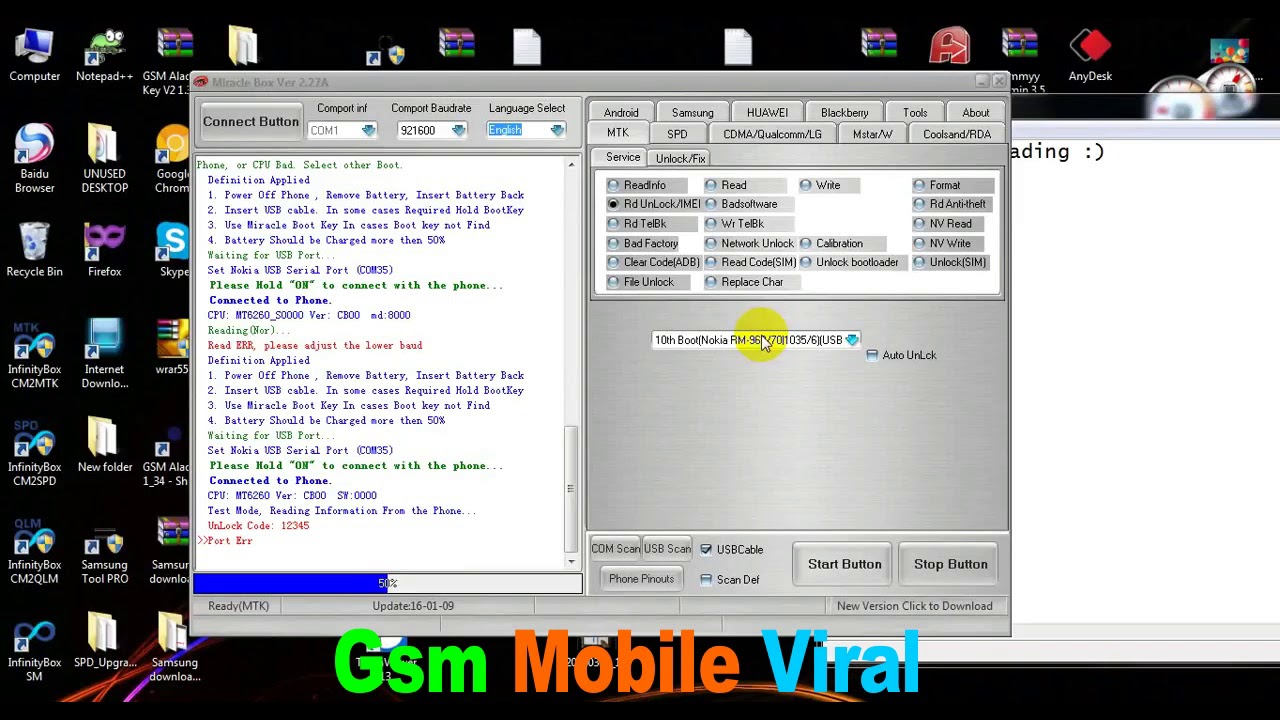This screenshot has height=720, width=1280.
Task: Click the Stop Button
Action: [951, 564]
